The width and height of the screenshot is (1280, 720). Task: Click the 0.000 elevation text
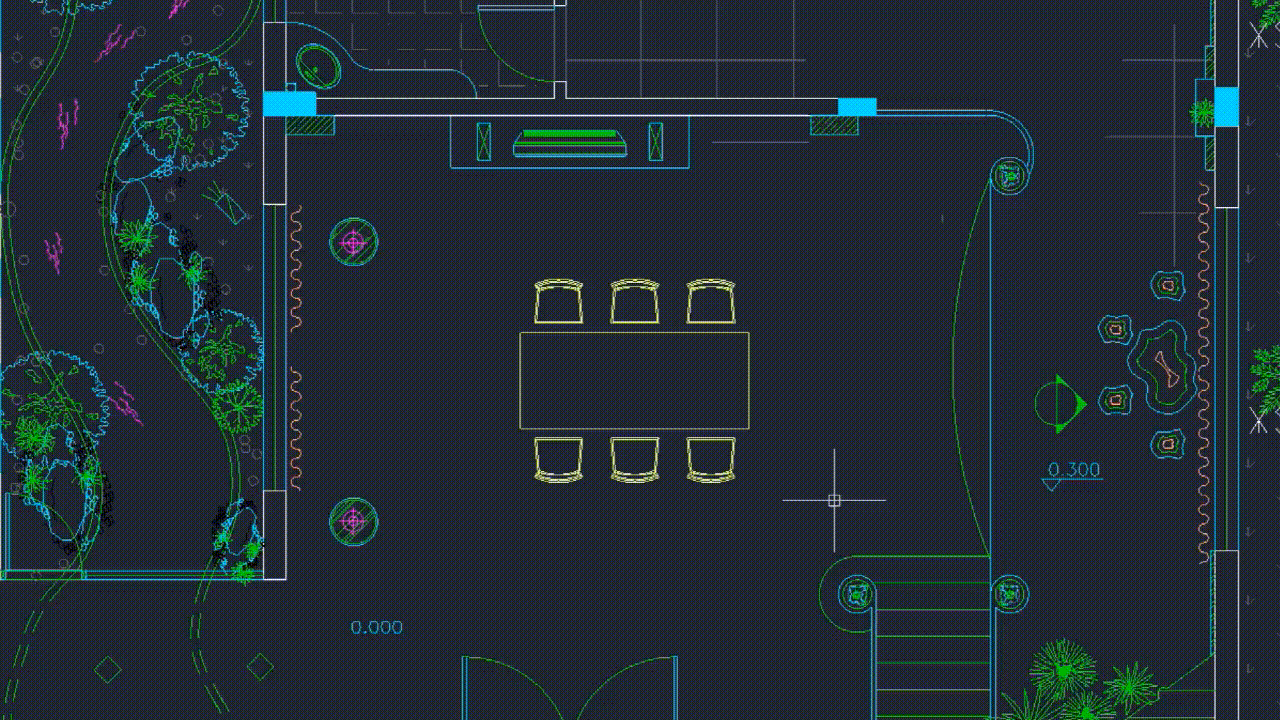[377, 628]
